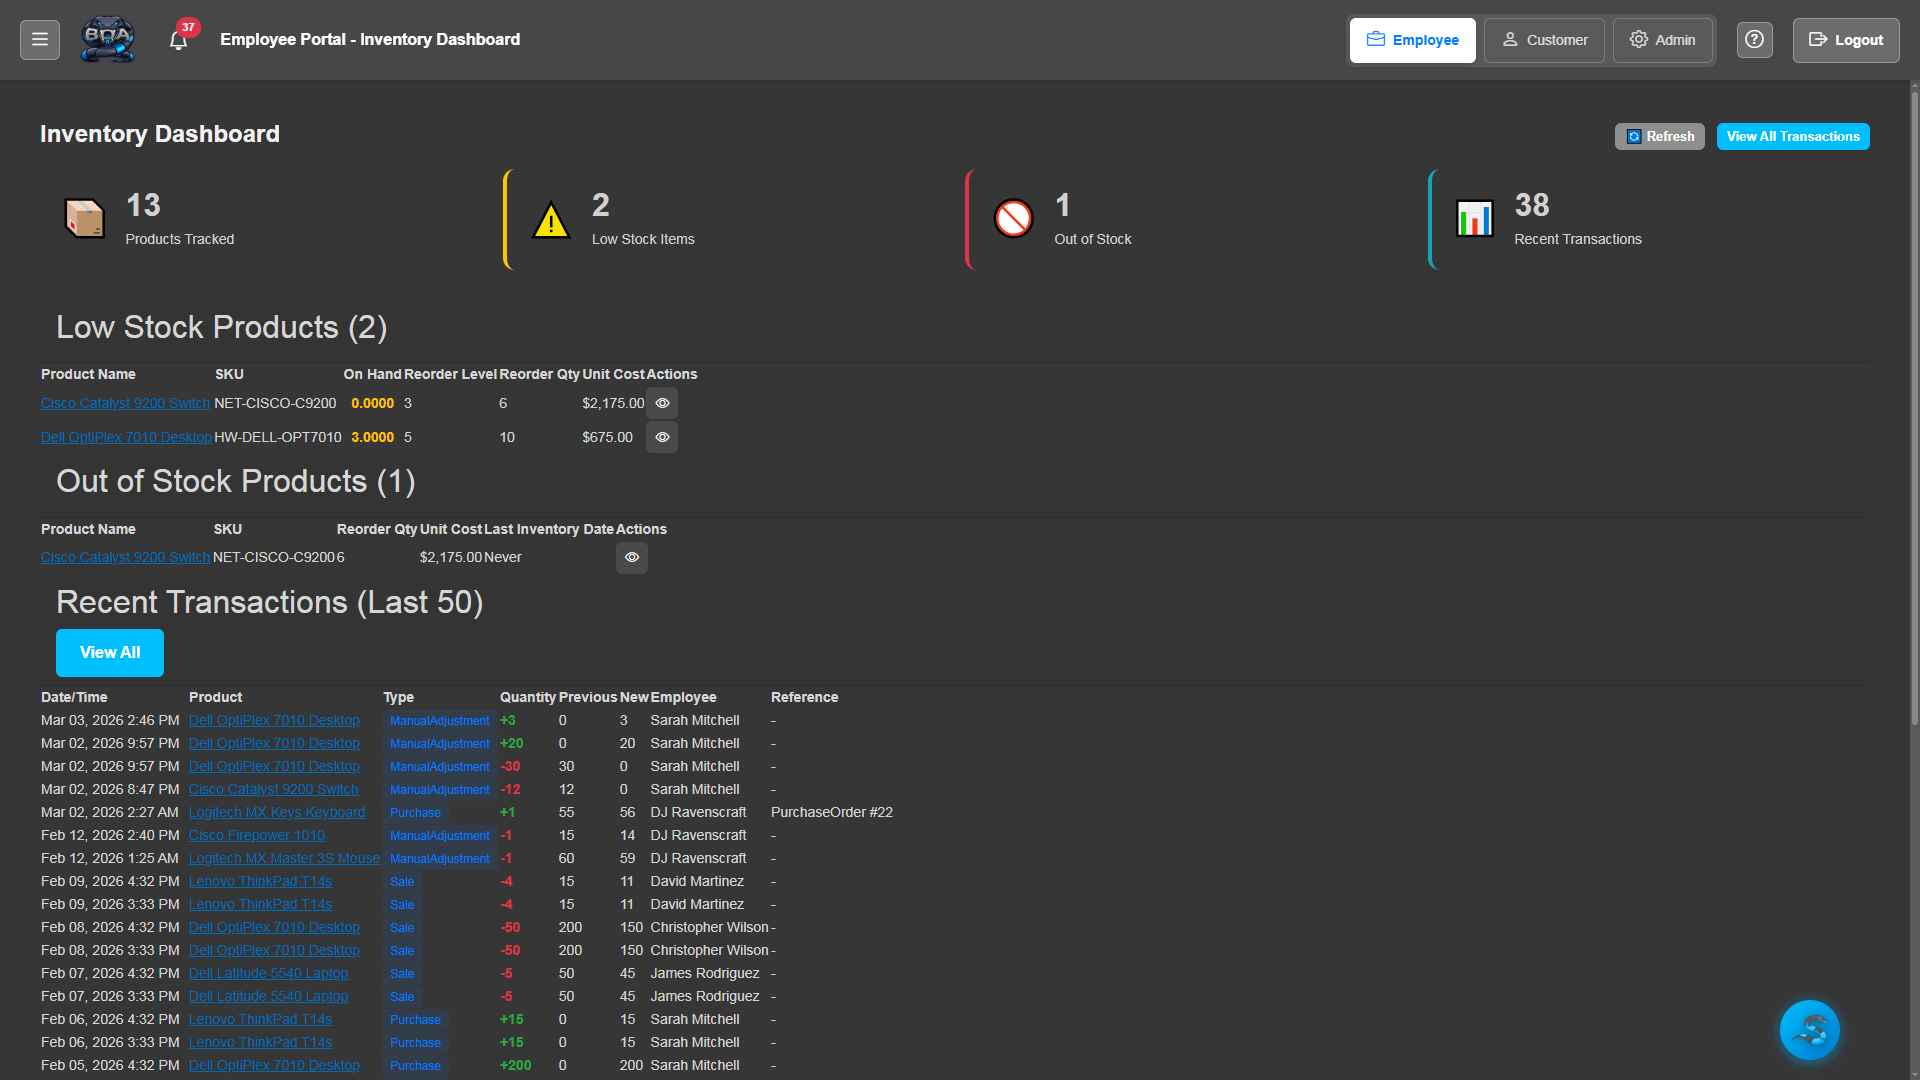Click the warning triangle for Low Stock Items
The height and width of the screenshot is (1080, 1920).
tap(550, 220)
